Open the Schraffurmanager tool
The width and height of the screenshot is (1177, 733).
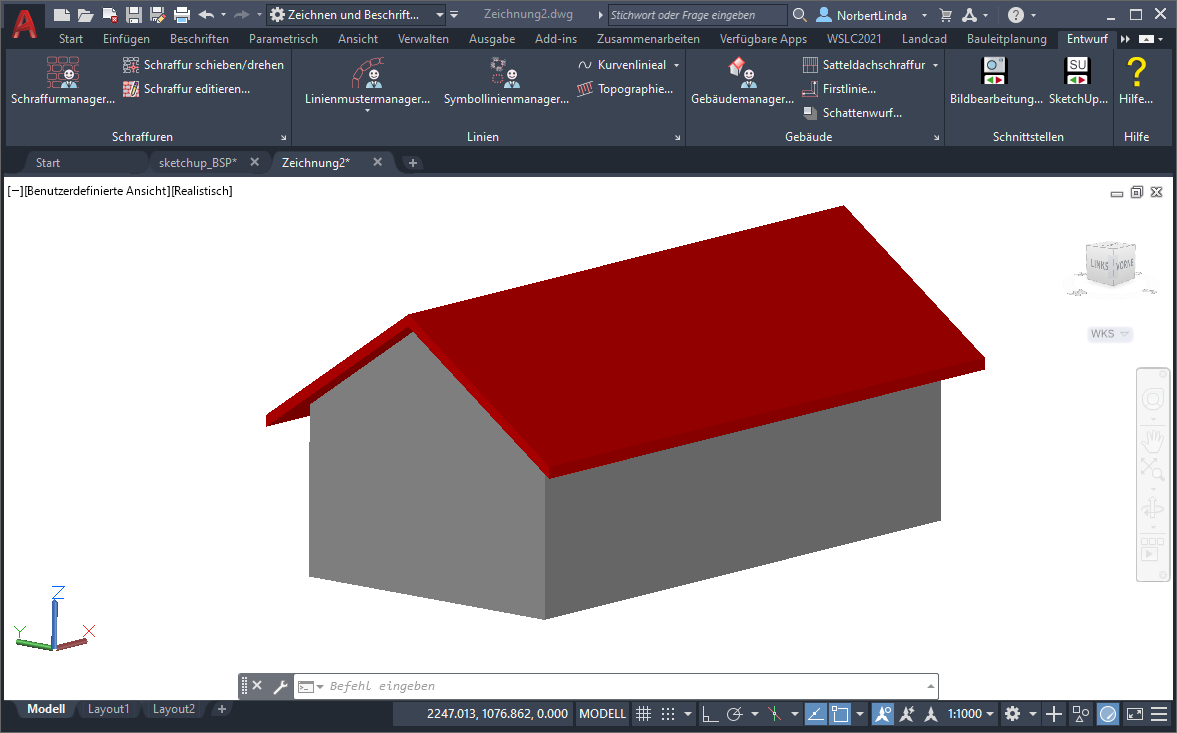[x=62, y=80]
